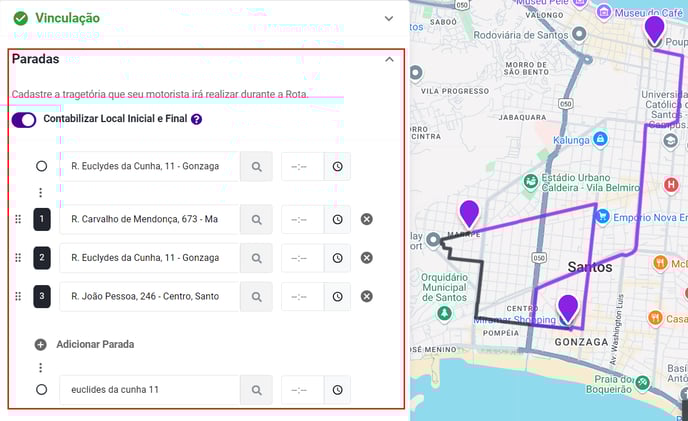Screen dimensions: 688x421
Task: Select the initial location radio circle
Action: pyautogui.click(x=41, y=166)
